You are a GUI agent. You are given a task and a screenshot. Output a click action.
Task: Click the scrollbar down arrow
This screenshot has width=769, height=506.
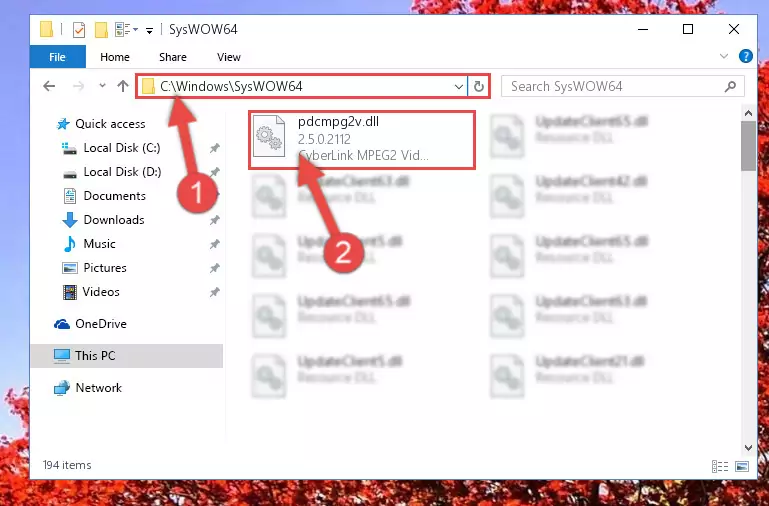pyautogui.click(x=748, y=447)
